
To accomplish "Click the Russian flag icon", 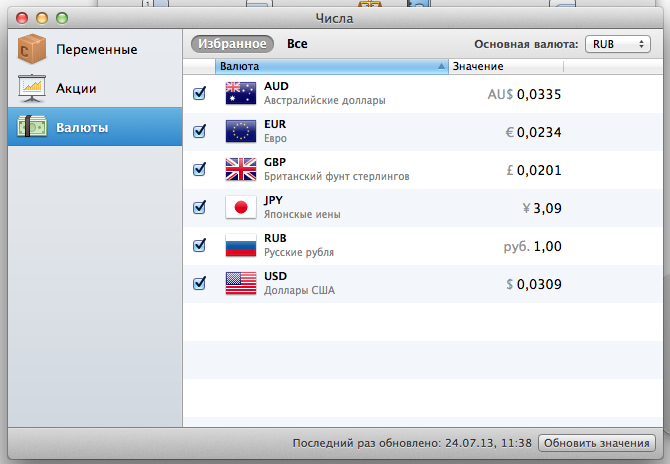I will (241, 246).
